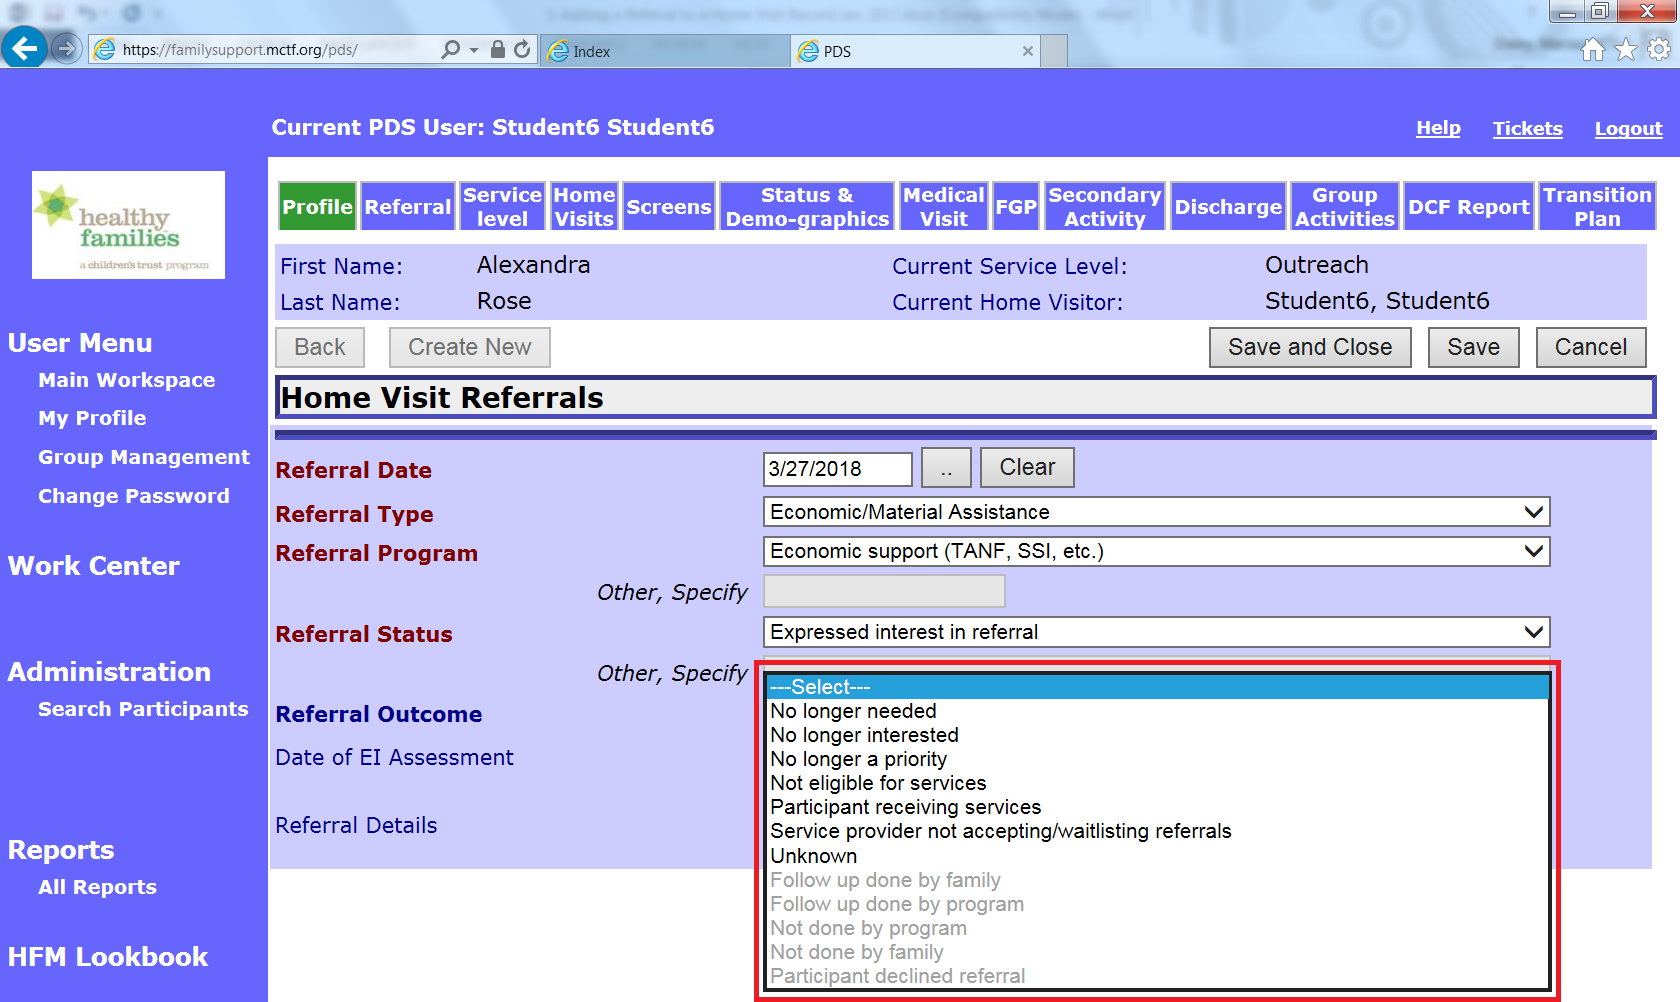Select 'Unknown' outcome option
The width and height of the screenshot is (1680, 1002).
click(1157, 856)
